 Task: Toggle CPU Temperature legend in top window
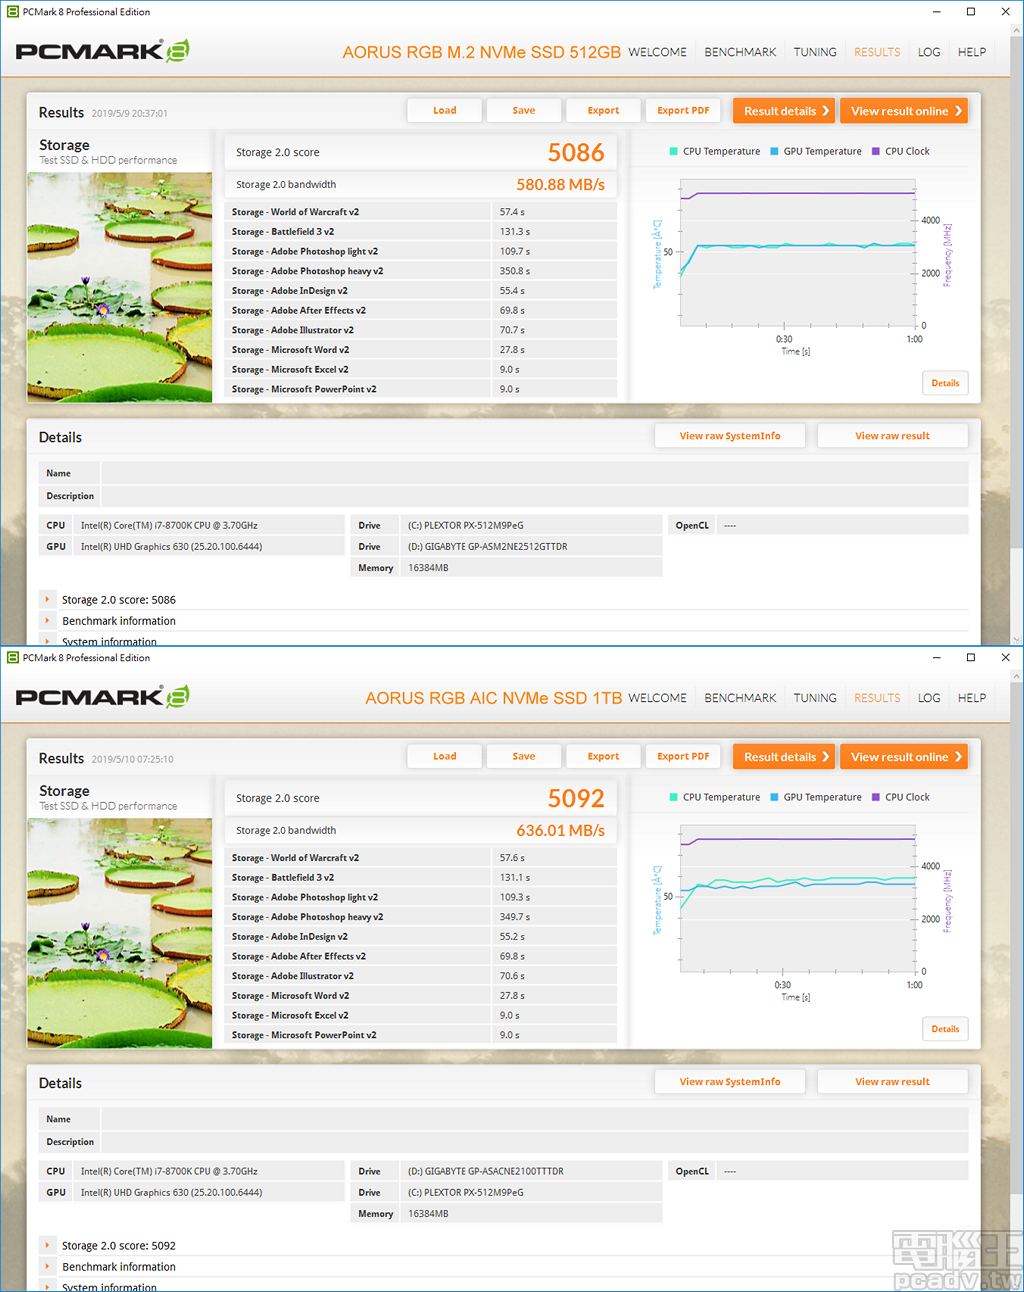[x=714, y=152]
